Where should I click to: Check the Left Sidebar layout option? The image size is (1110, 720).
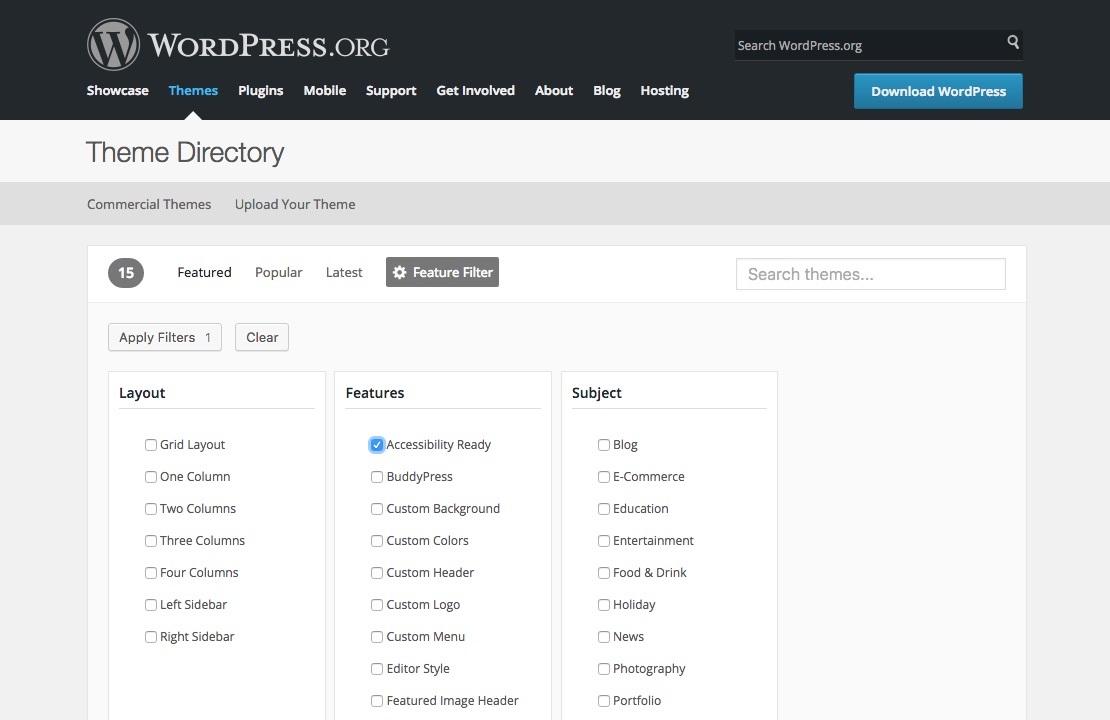[x=151, y=605]
